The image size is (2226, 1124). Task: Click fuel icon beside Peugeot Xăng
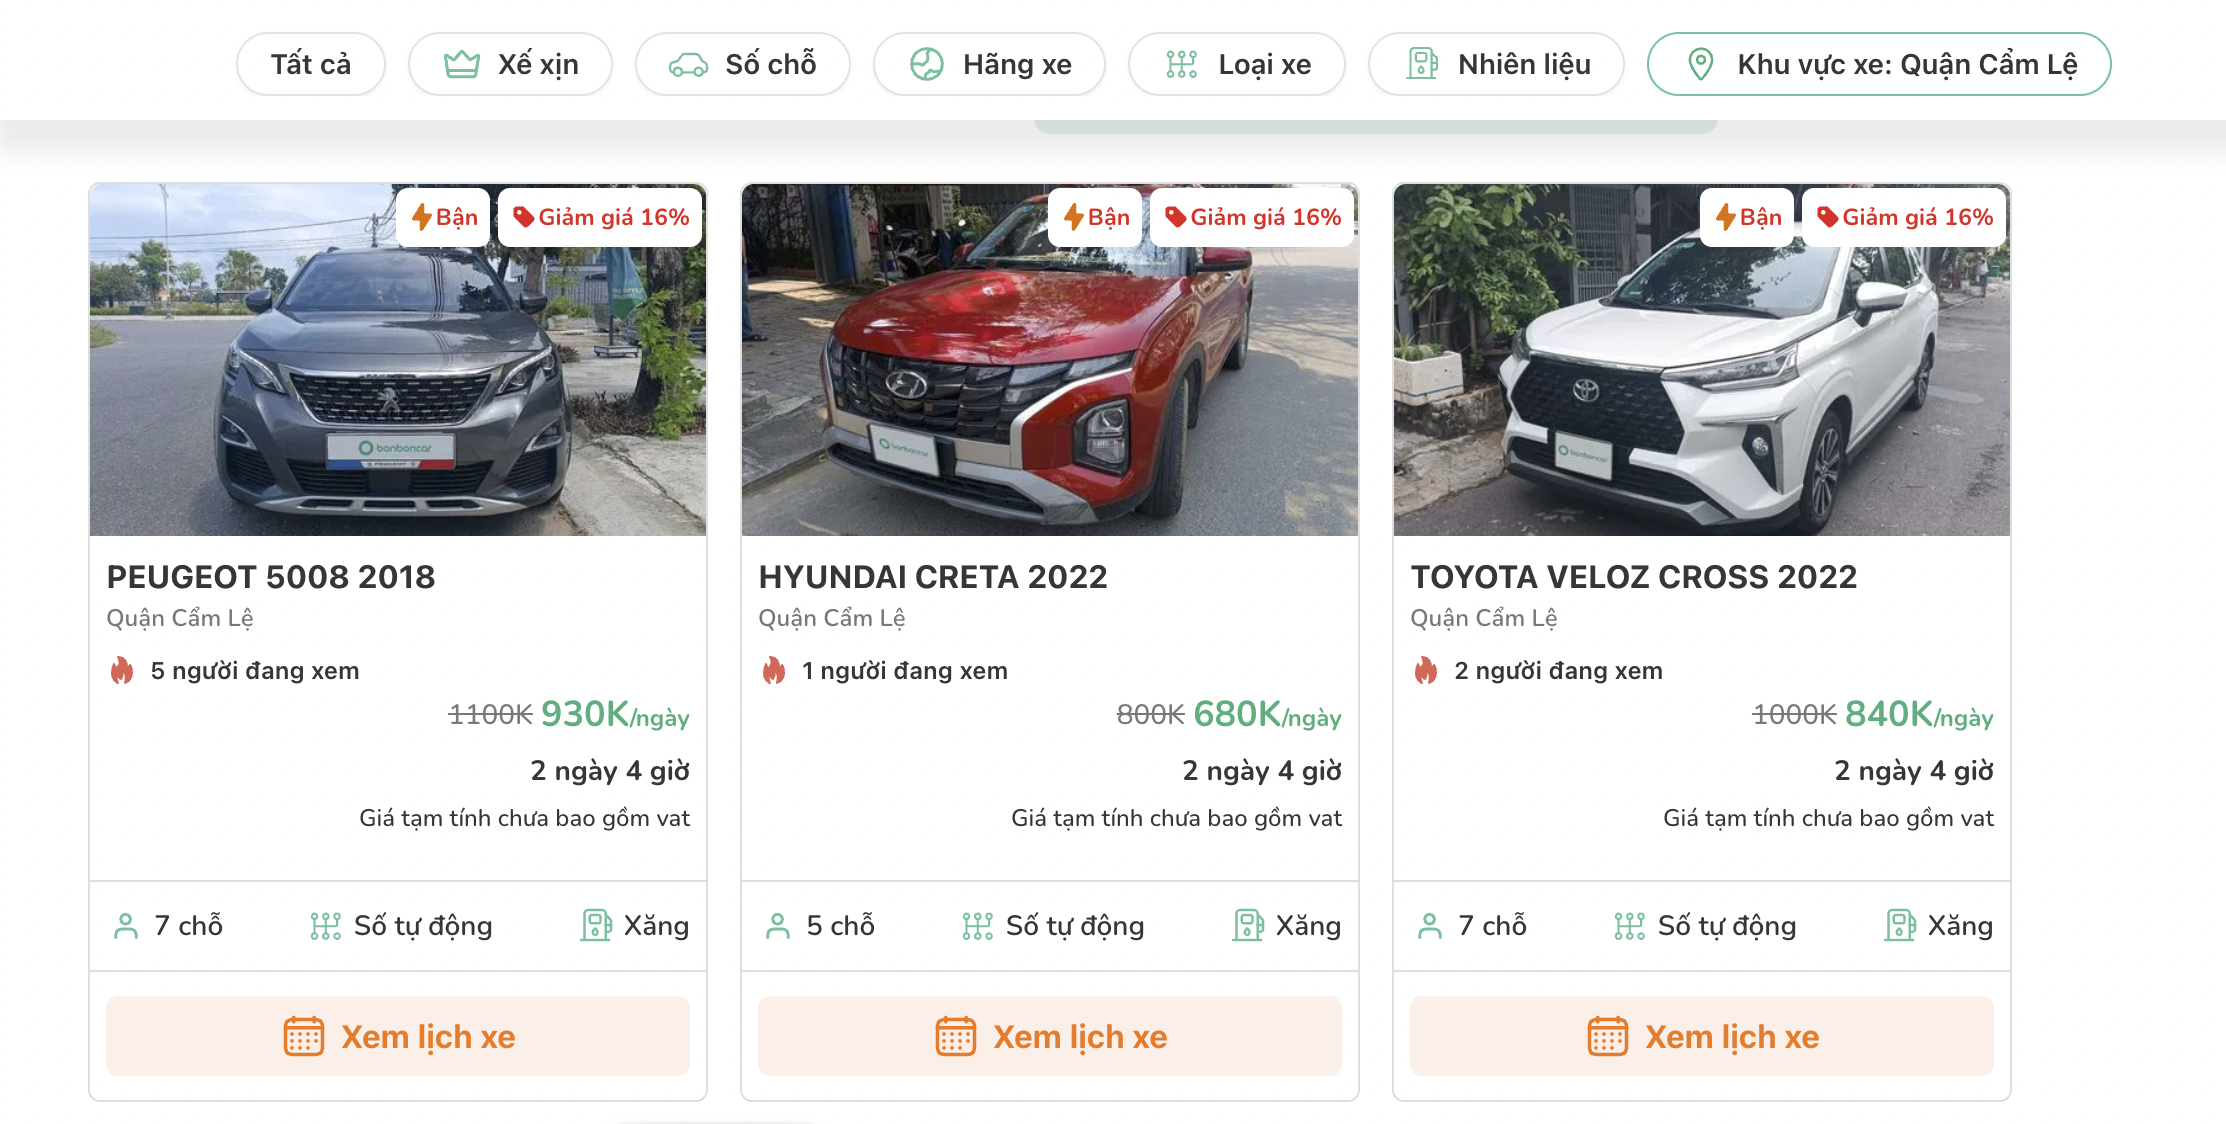(x=596, y=925)
